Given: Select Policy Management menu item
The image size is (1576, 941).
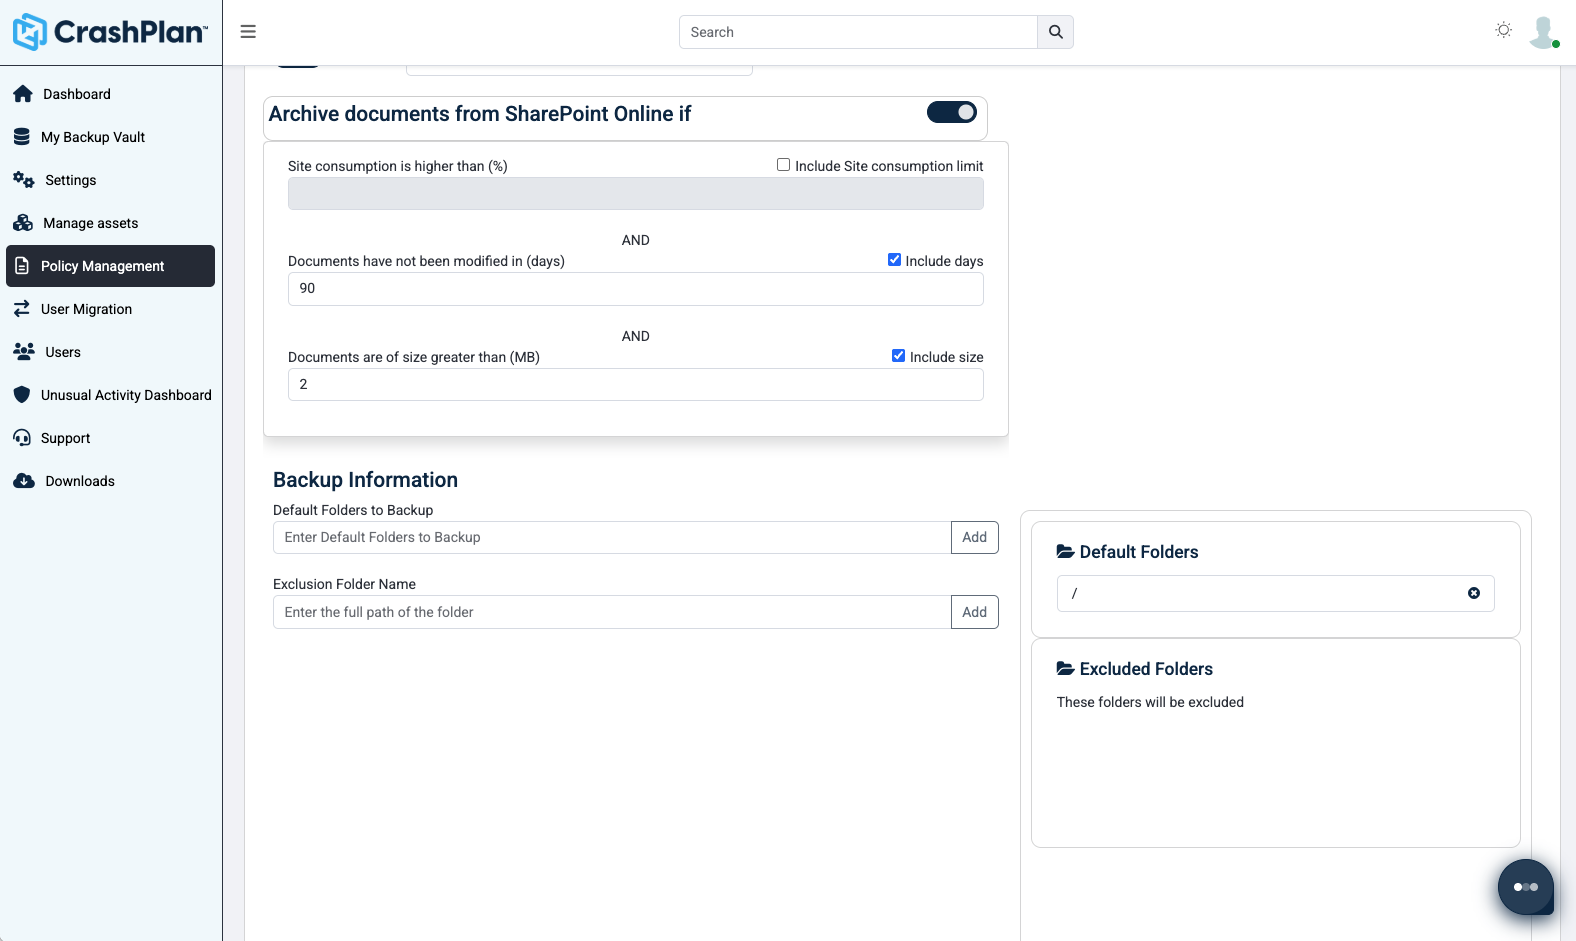Looking at the screenshot, I should coord(111,266).
